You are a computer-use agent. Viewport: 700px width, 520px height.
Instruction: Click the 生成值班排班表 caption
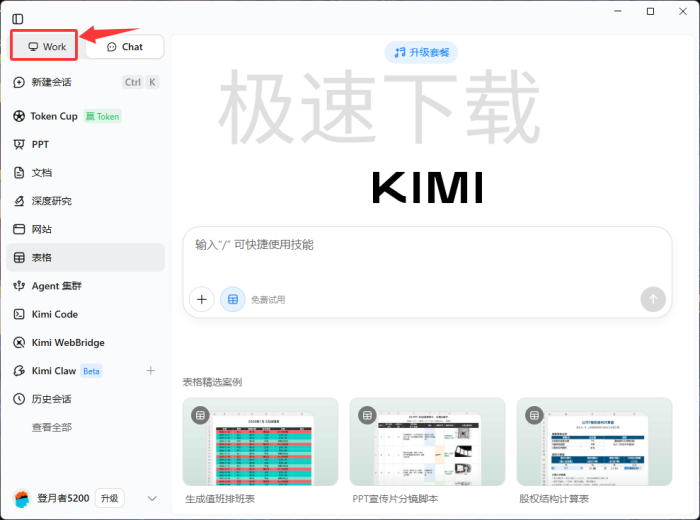(x=220, y=499)
